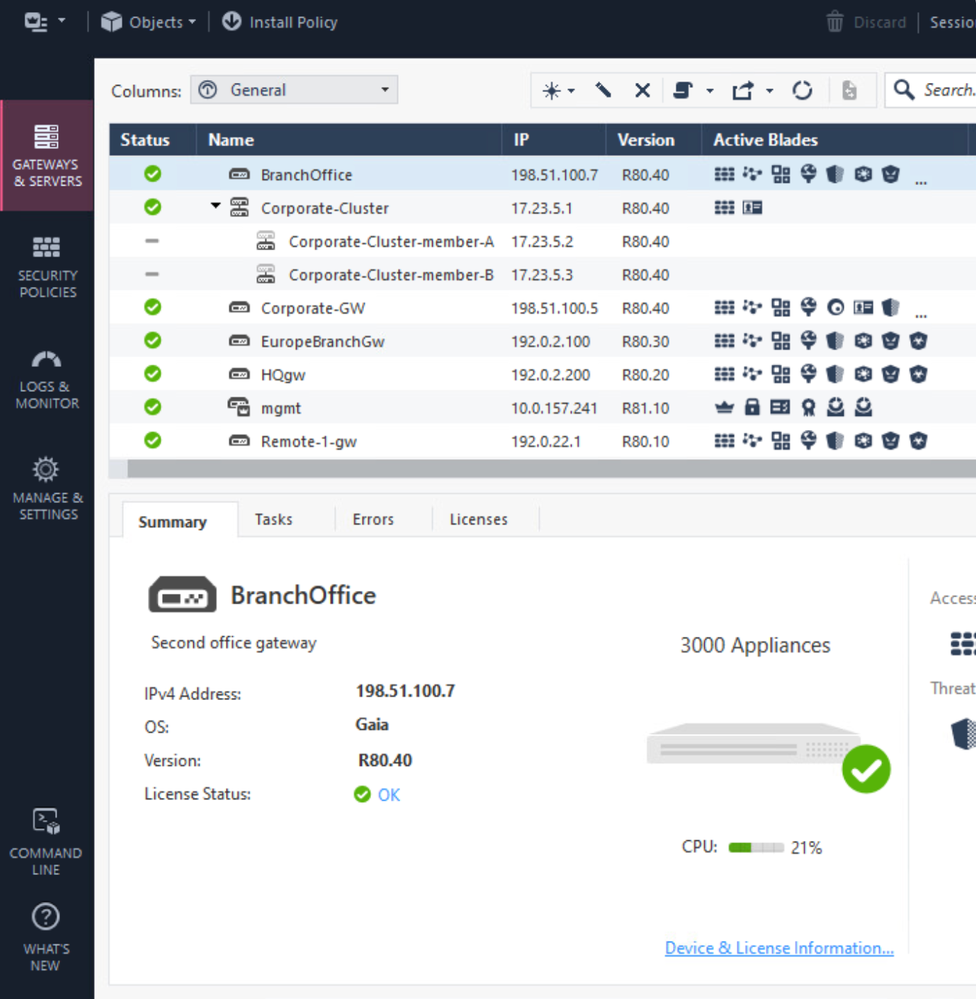Open Manage & Settings view
The height and width of the screenshot is (999, 976).
coord(47,489)
